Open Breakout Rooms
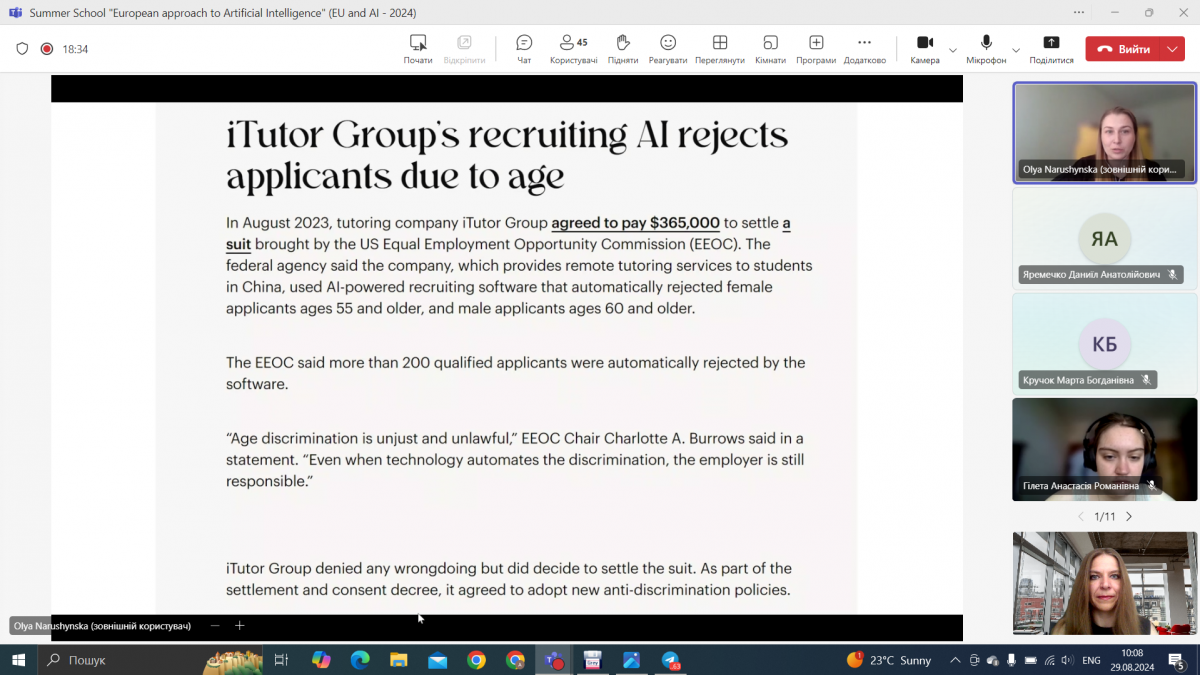Screen dimensions: 1200x675 coord(770,48)
